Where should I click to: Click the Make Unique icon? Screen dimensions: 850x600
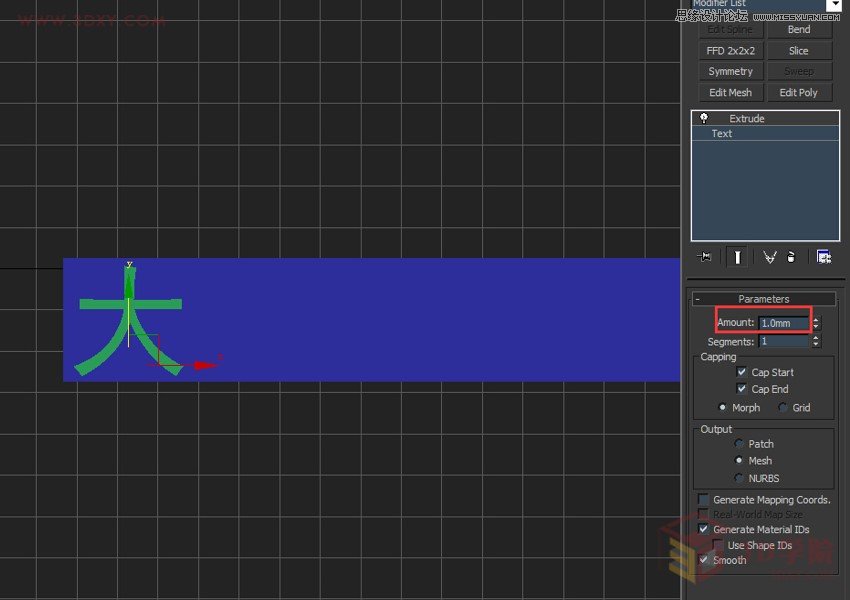coord(768,257)
